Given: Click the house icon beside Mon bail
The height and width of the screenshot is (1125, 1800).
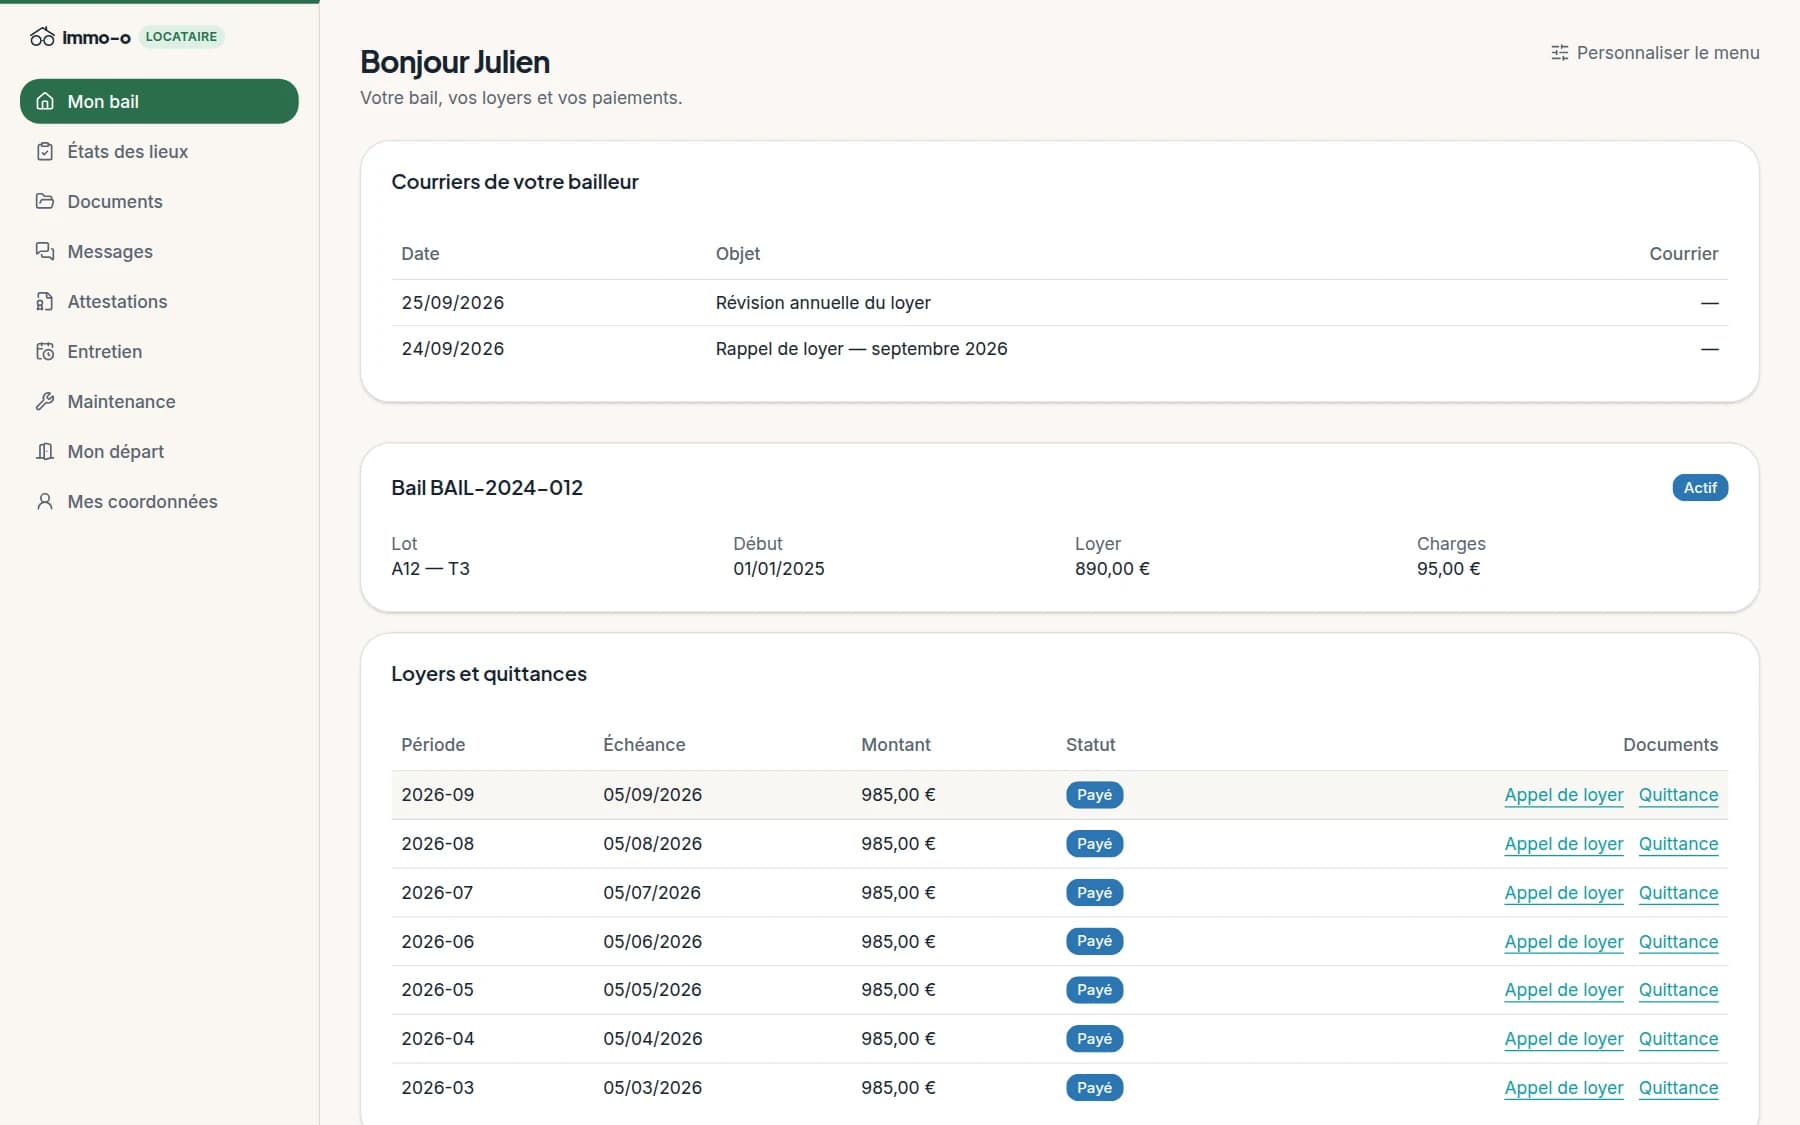Looking at the screenshot, I should tap(45, 101).
